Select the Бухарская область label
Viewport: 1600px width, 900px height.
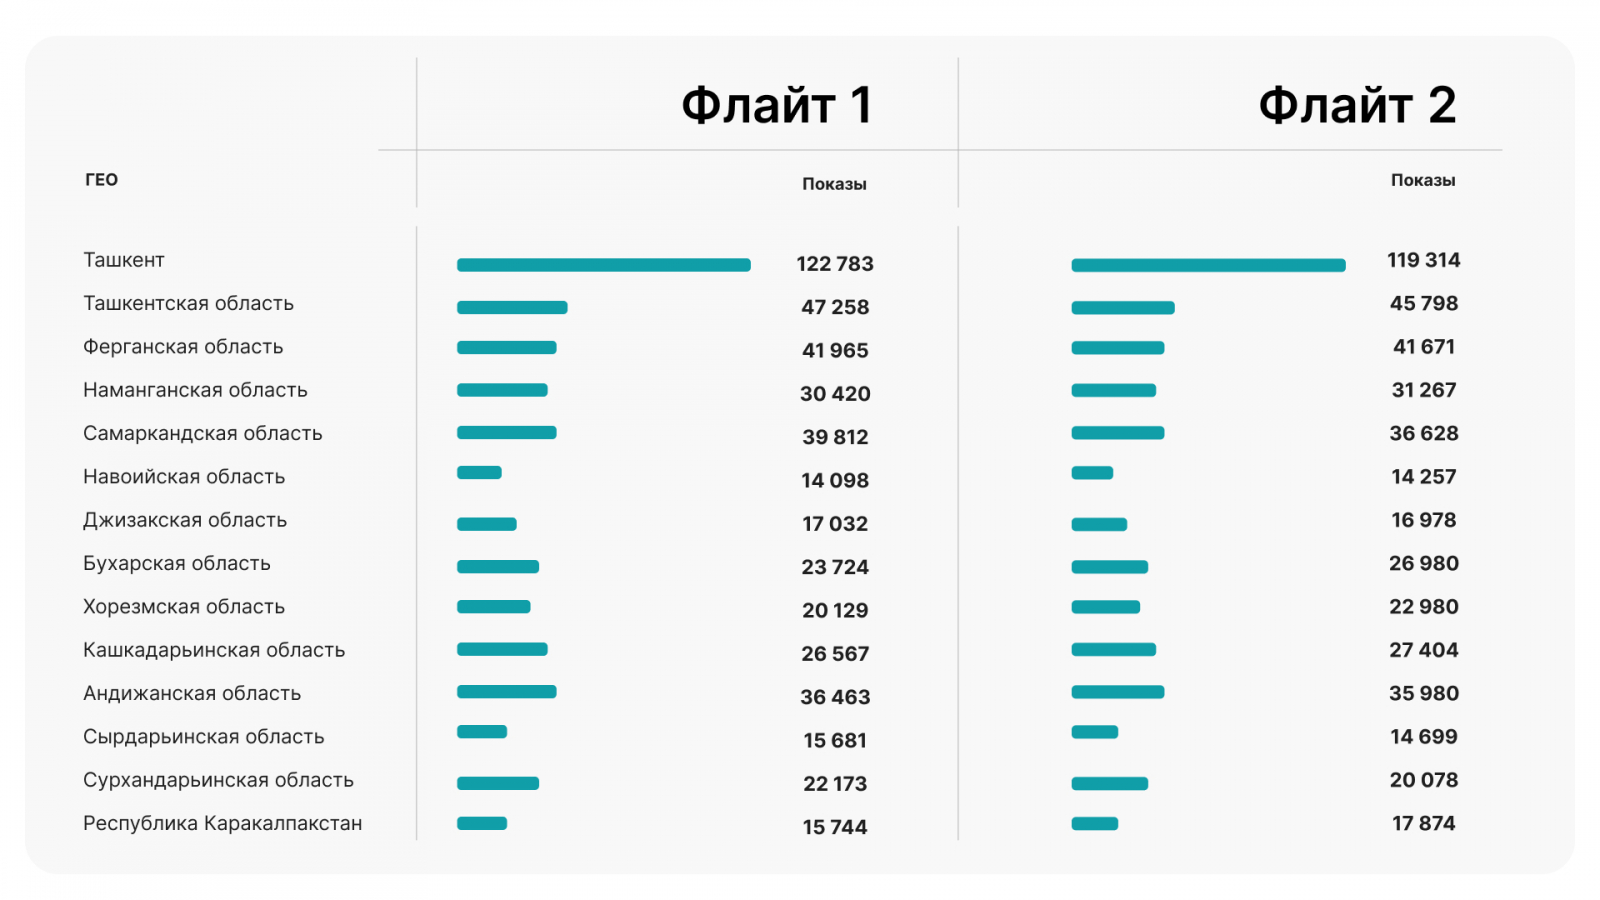(x=177, y=564)
